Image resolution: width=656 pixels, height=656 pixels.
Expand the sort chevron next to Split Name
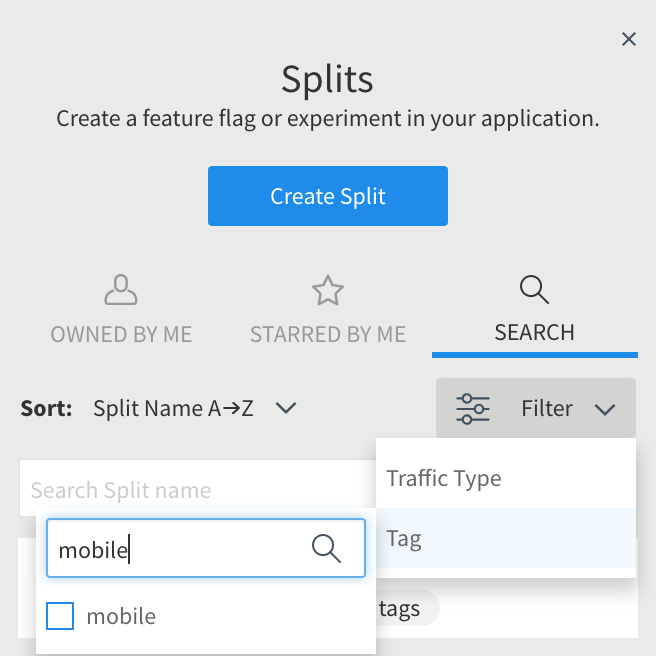286,408
